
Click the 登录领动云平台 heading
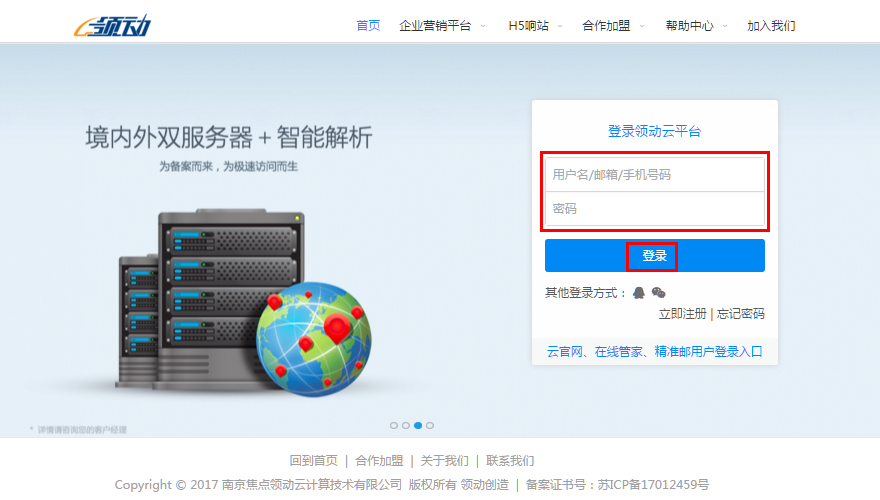654,131
